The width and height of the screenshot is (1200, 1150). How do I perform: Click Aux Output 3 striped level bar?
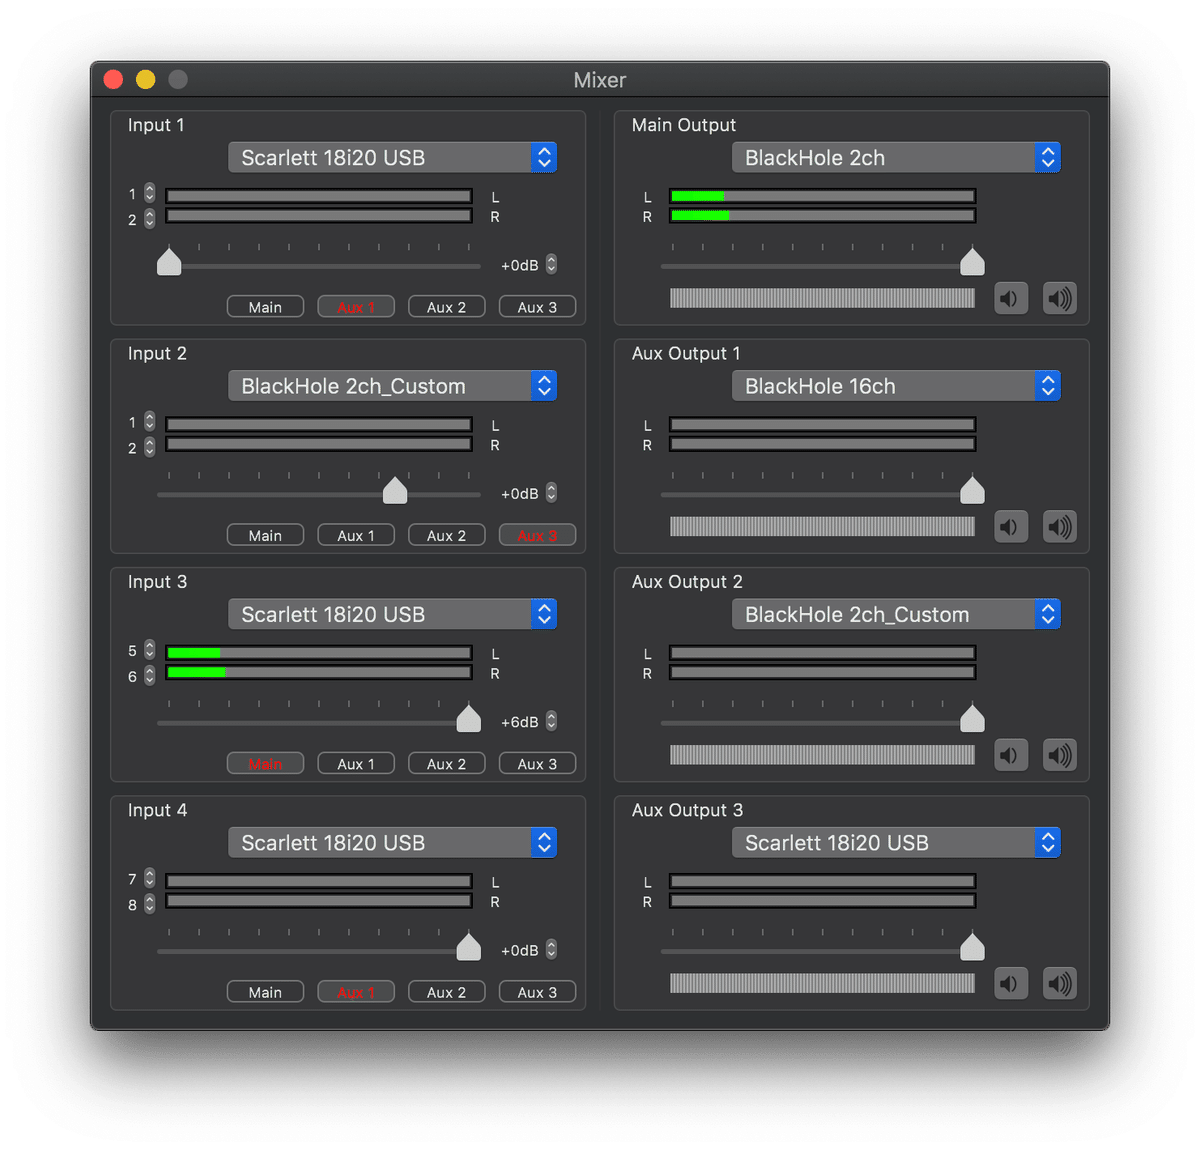(x=822, y=984)
